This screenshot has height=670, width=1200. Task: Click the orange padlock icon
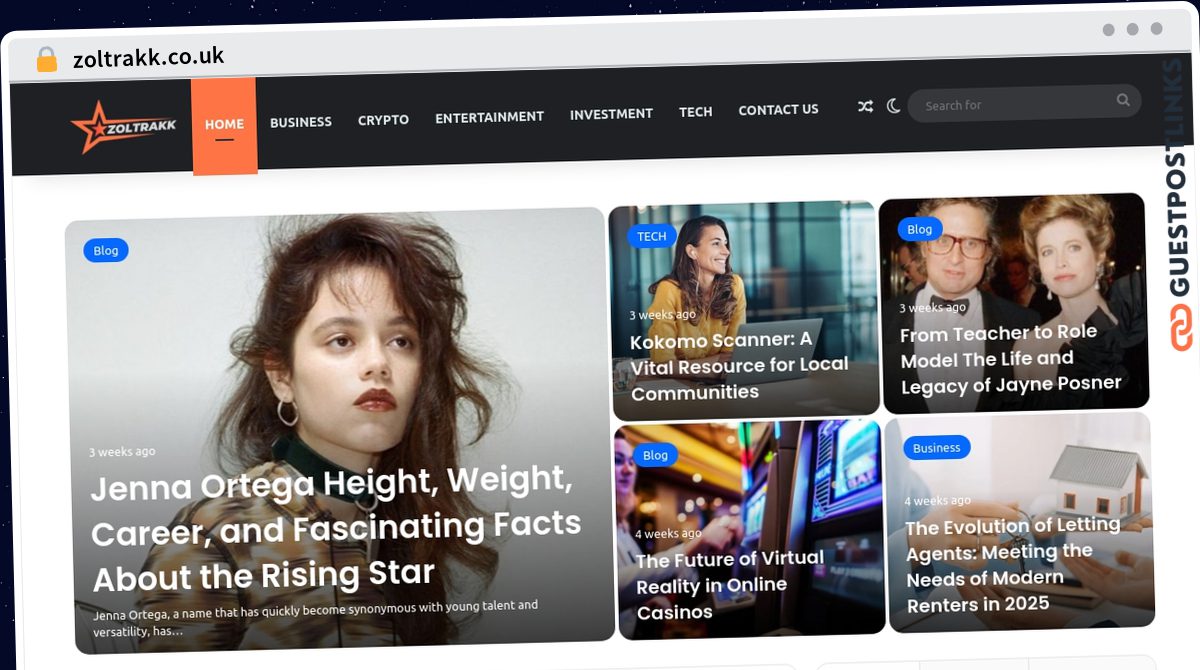tap(46, 60)
